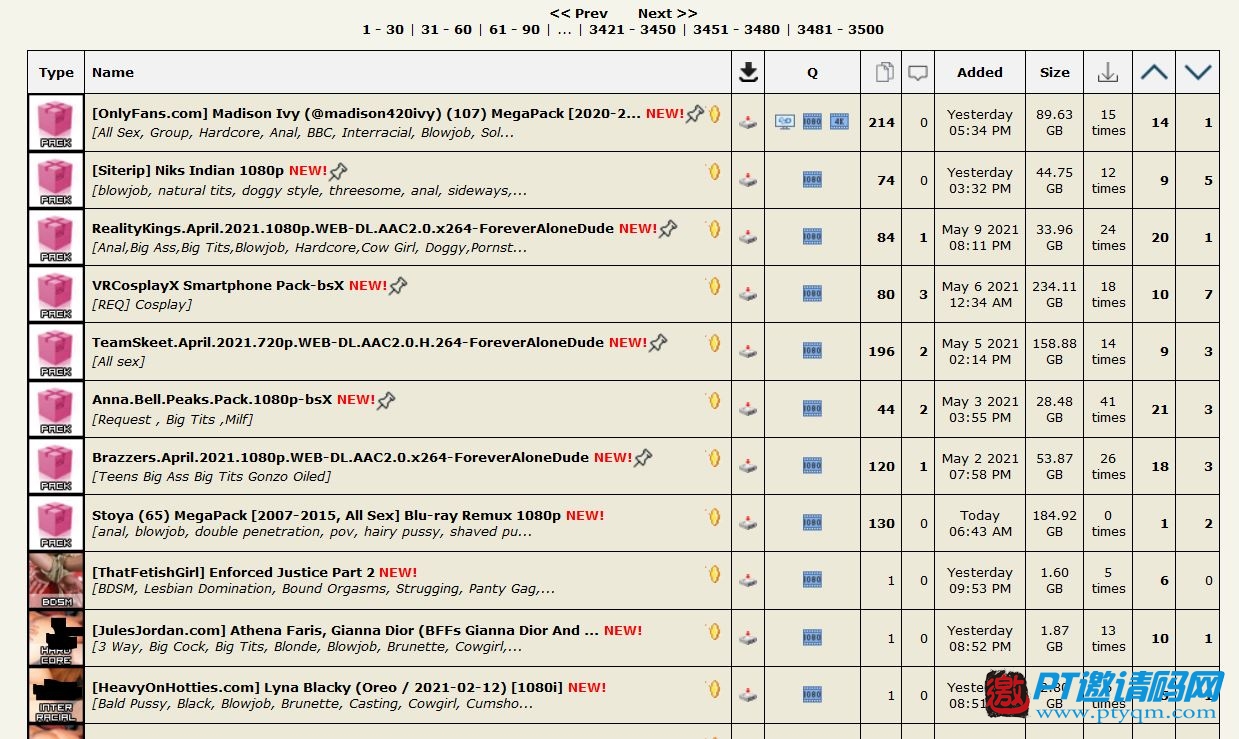Screen dimensions: 1239x739
Task: Sort by snatched download-tray header icon
Action: coord(1108,72)
